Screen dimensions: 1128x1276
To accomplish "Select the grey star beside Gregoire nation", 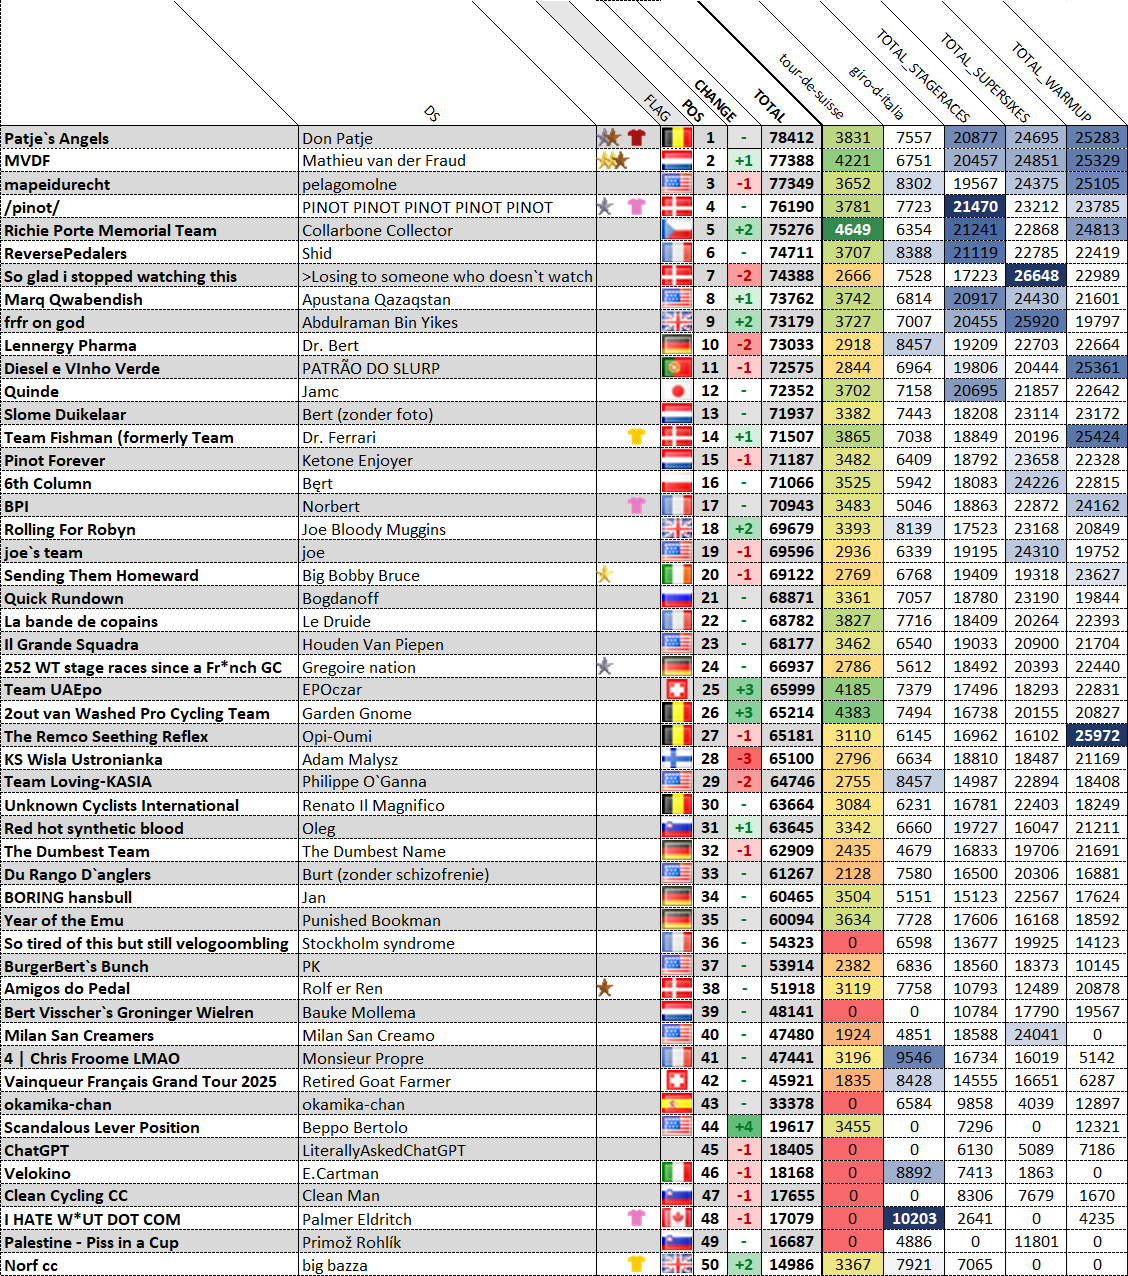I will point(604,666).
